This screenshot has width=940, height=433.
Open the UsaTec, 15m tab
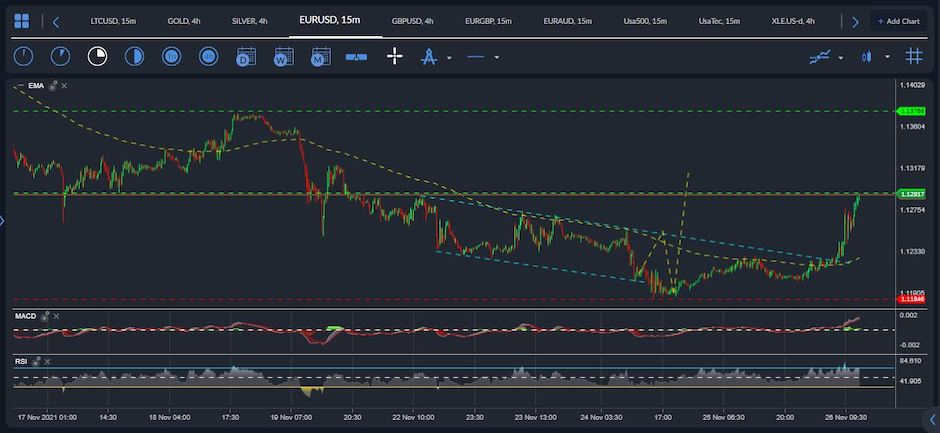(719, 21)
